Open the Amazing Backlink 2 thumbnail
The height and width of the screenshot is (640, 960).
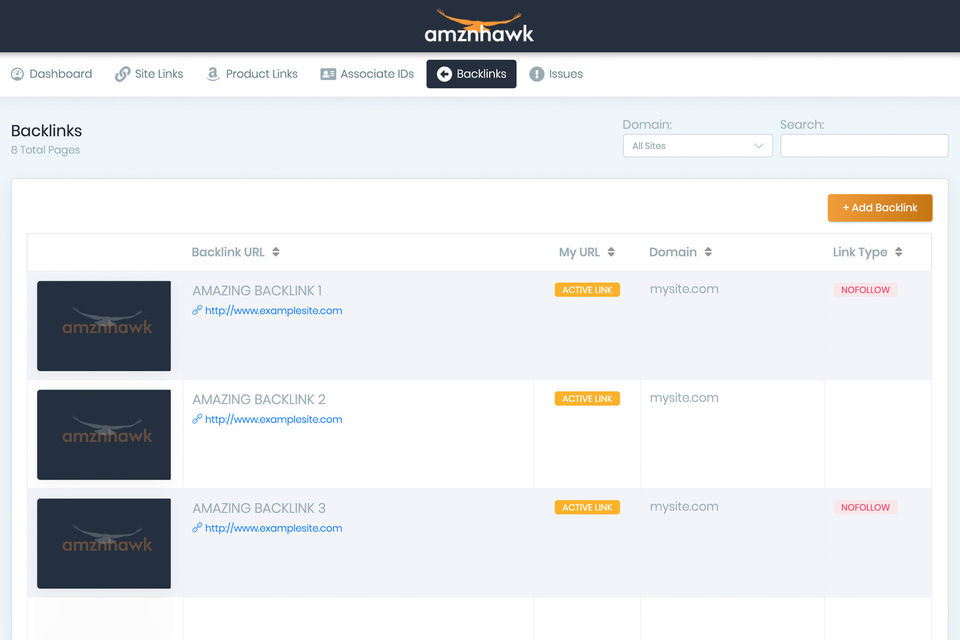click(x=104, y=435)
